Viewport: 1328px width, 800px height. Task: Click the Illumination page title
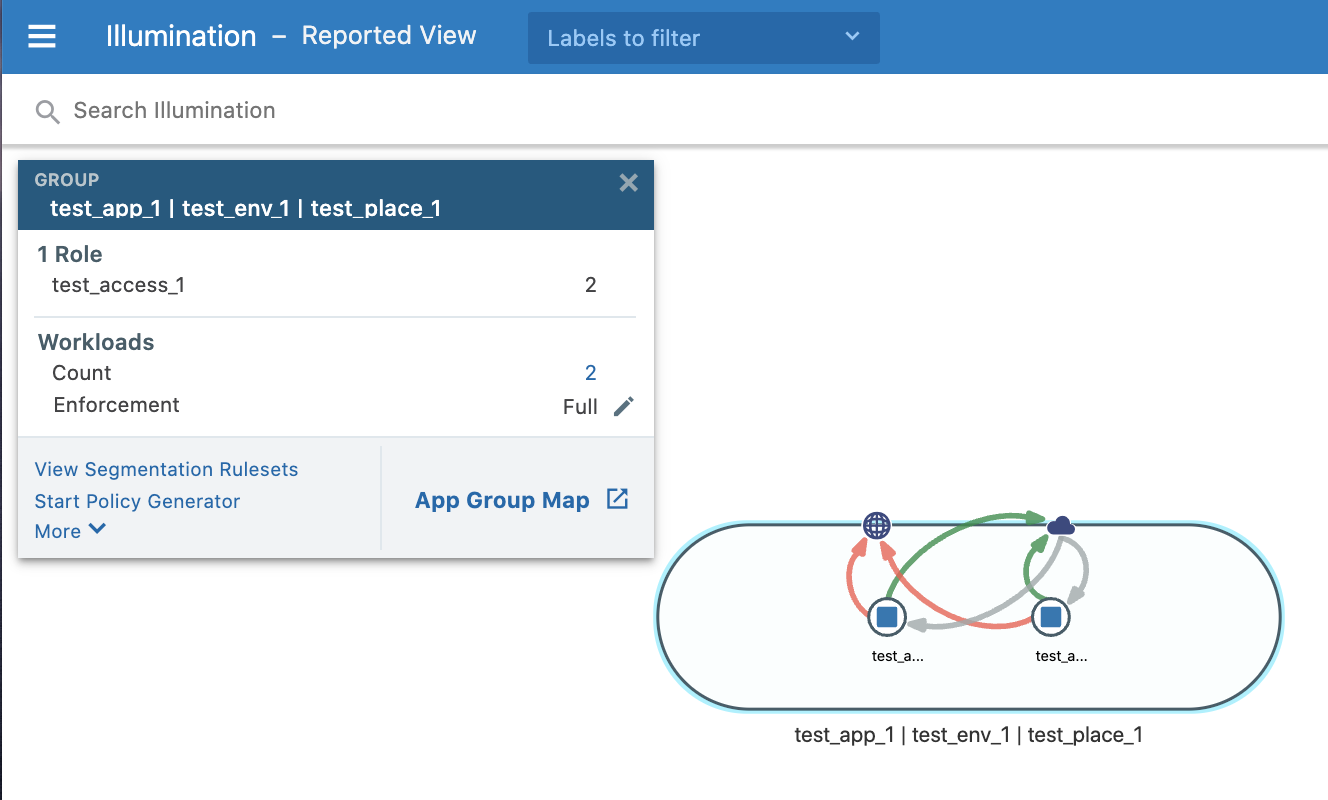tap(181, 37)
